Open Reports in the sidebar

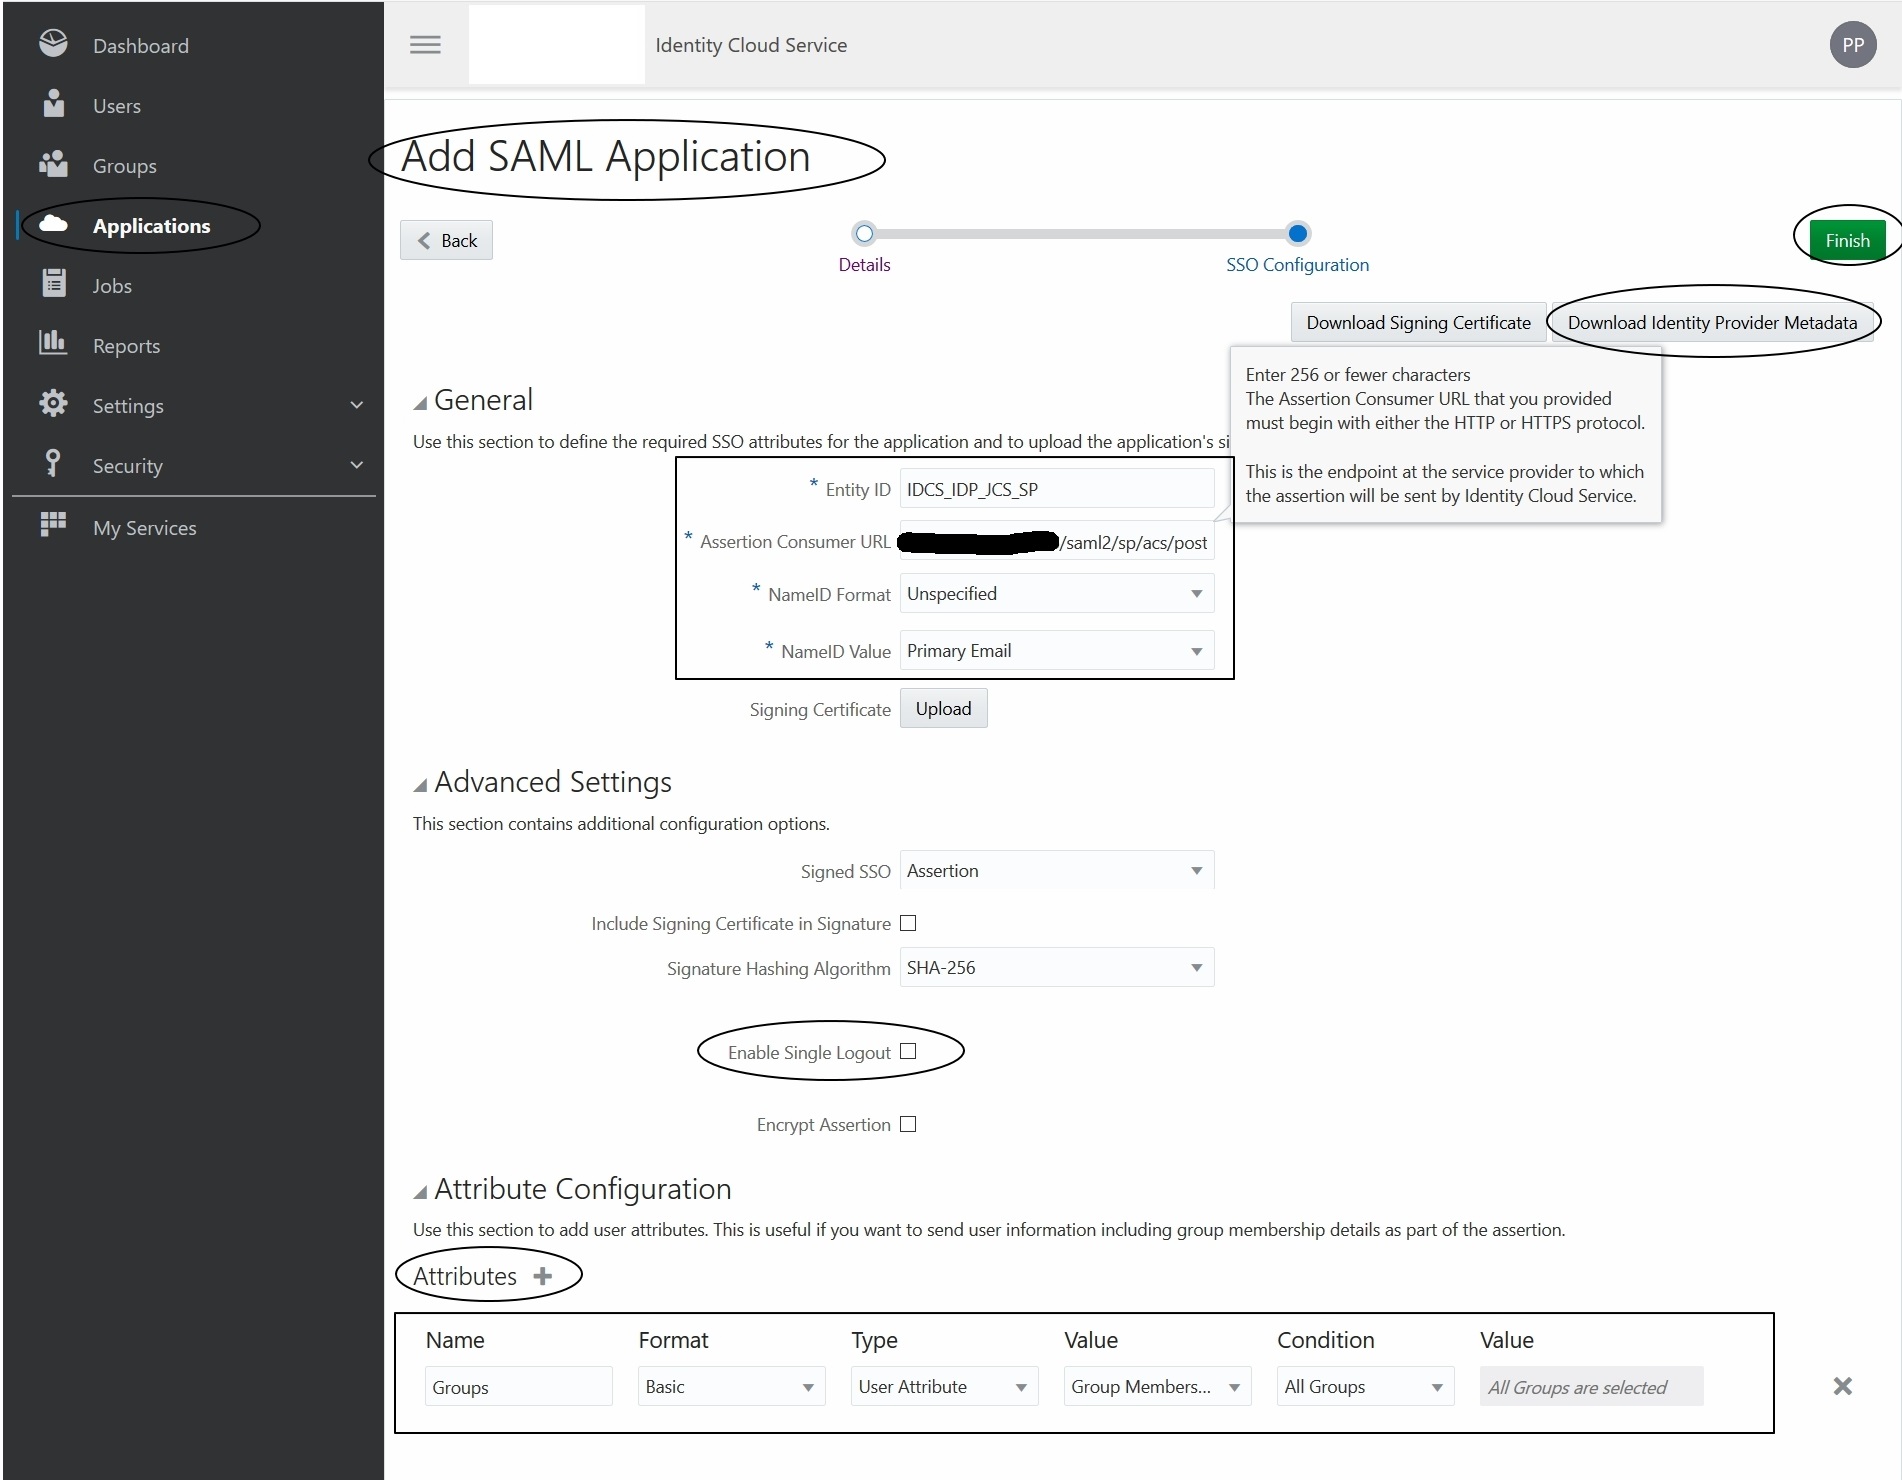click(x=126, y=346)
